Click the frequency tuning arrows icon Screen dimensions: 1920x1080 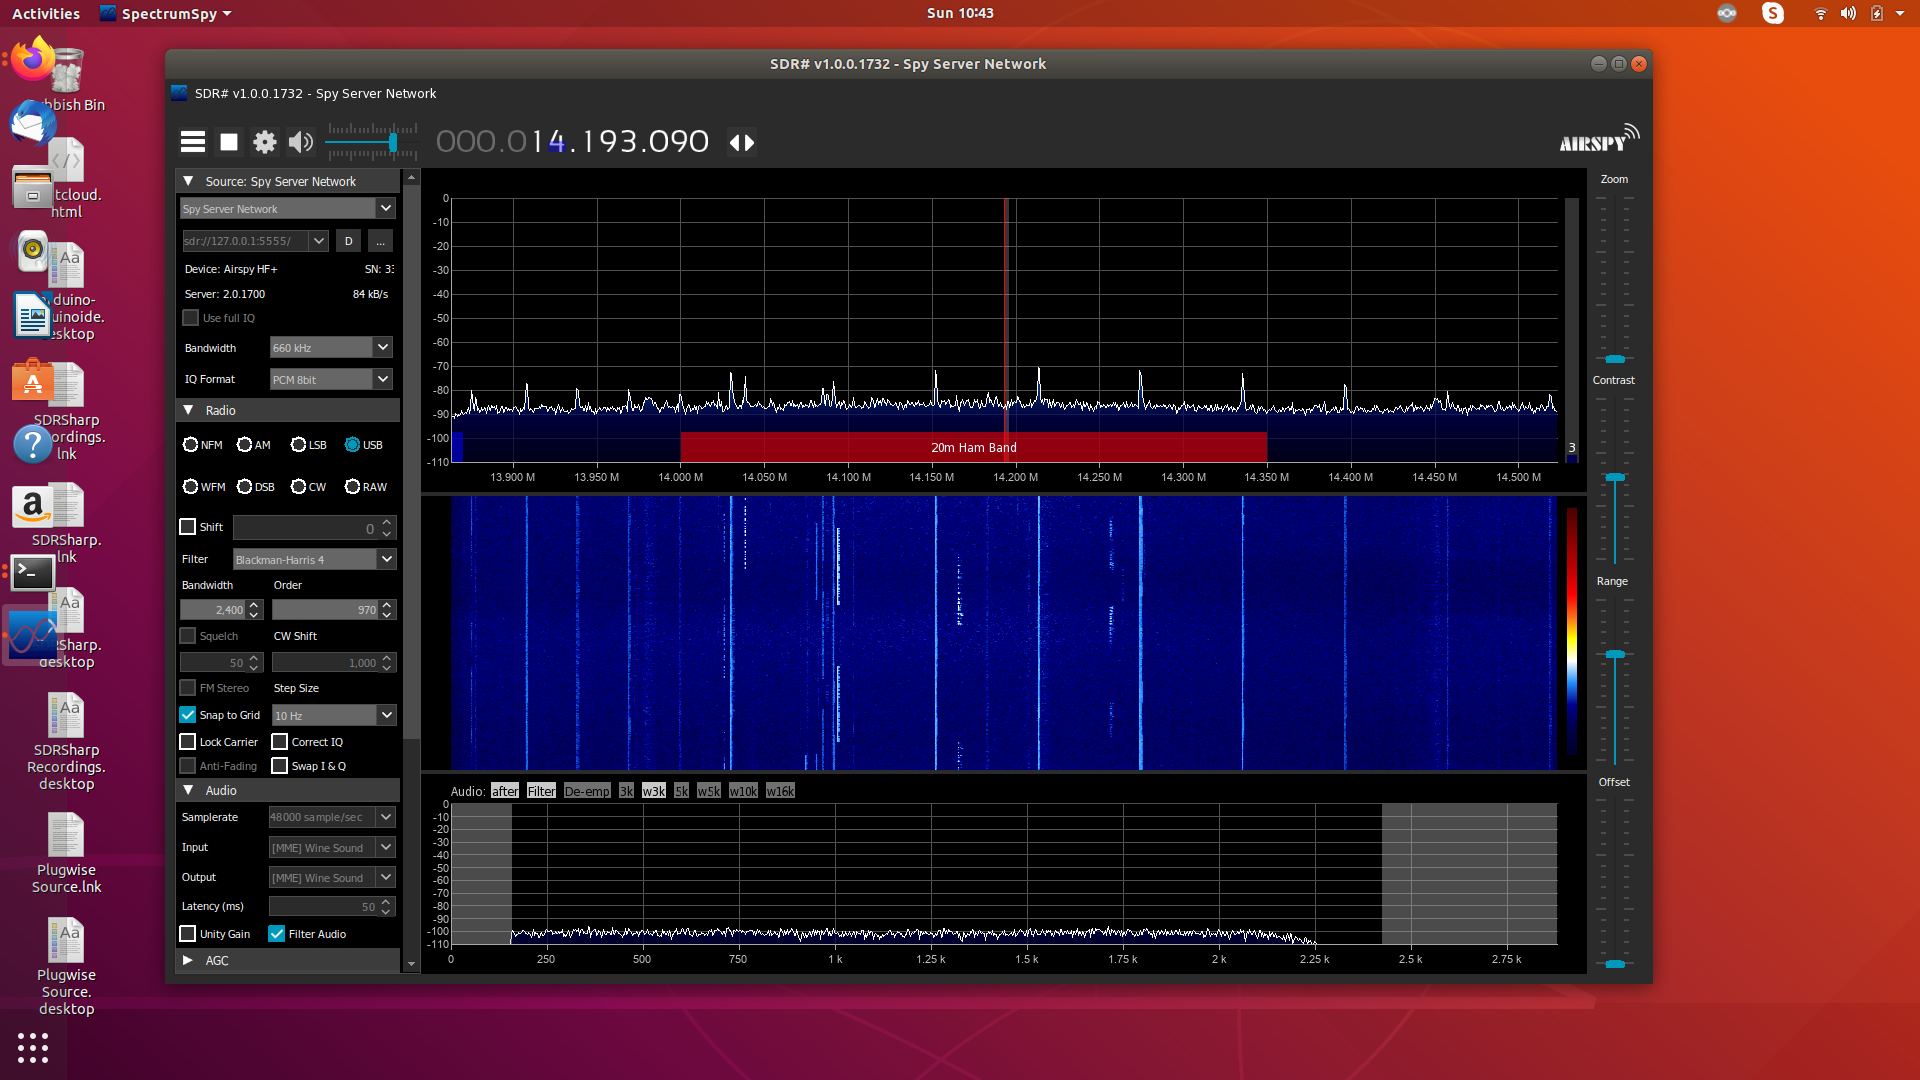pos(741,142)
